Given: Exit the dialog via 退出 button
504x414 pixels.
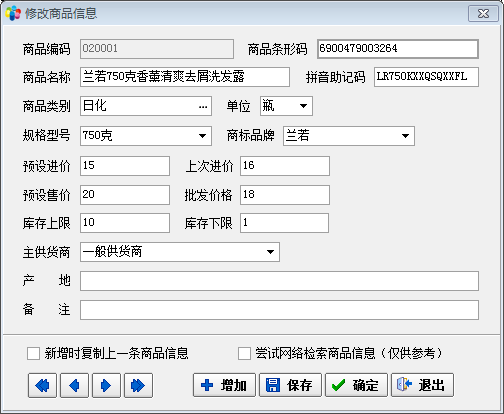Looking at the screenshot, I should coord(422,385).
